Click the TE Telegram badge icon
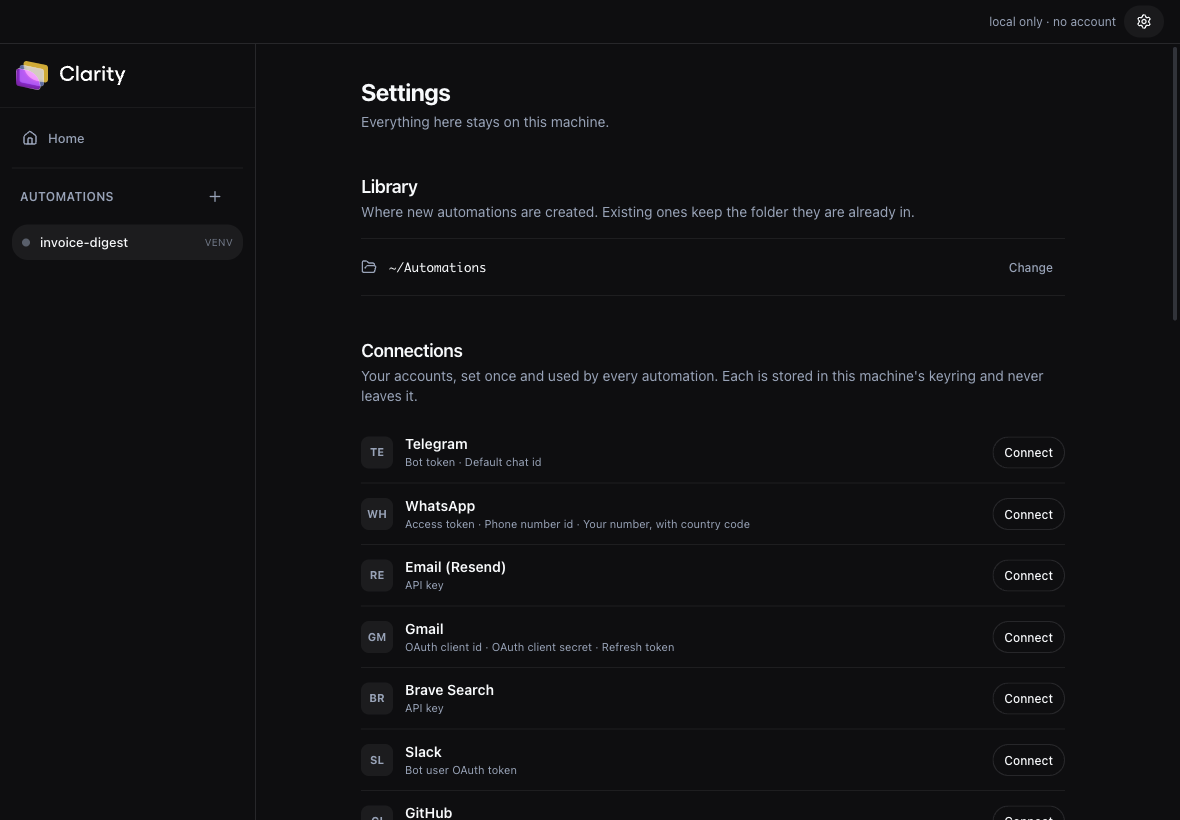This screenshot has height=820, width=1180. [x=377, y=452]
